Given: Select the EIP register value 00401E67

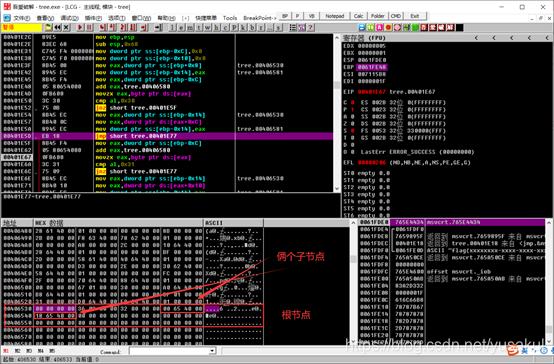Looking at the screenshot, I should click(x=371, y=92).
